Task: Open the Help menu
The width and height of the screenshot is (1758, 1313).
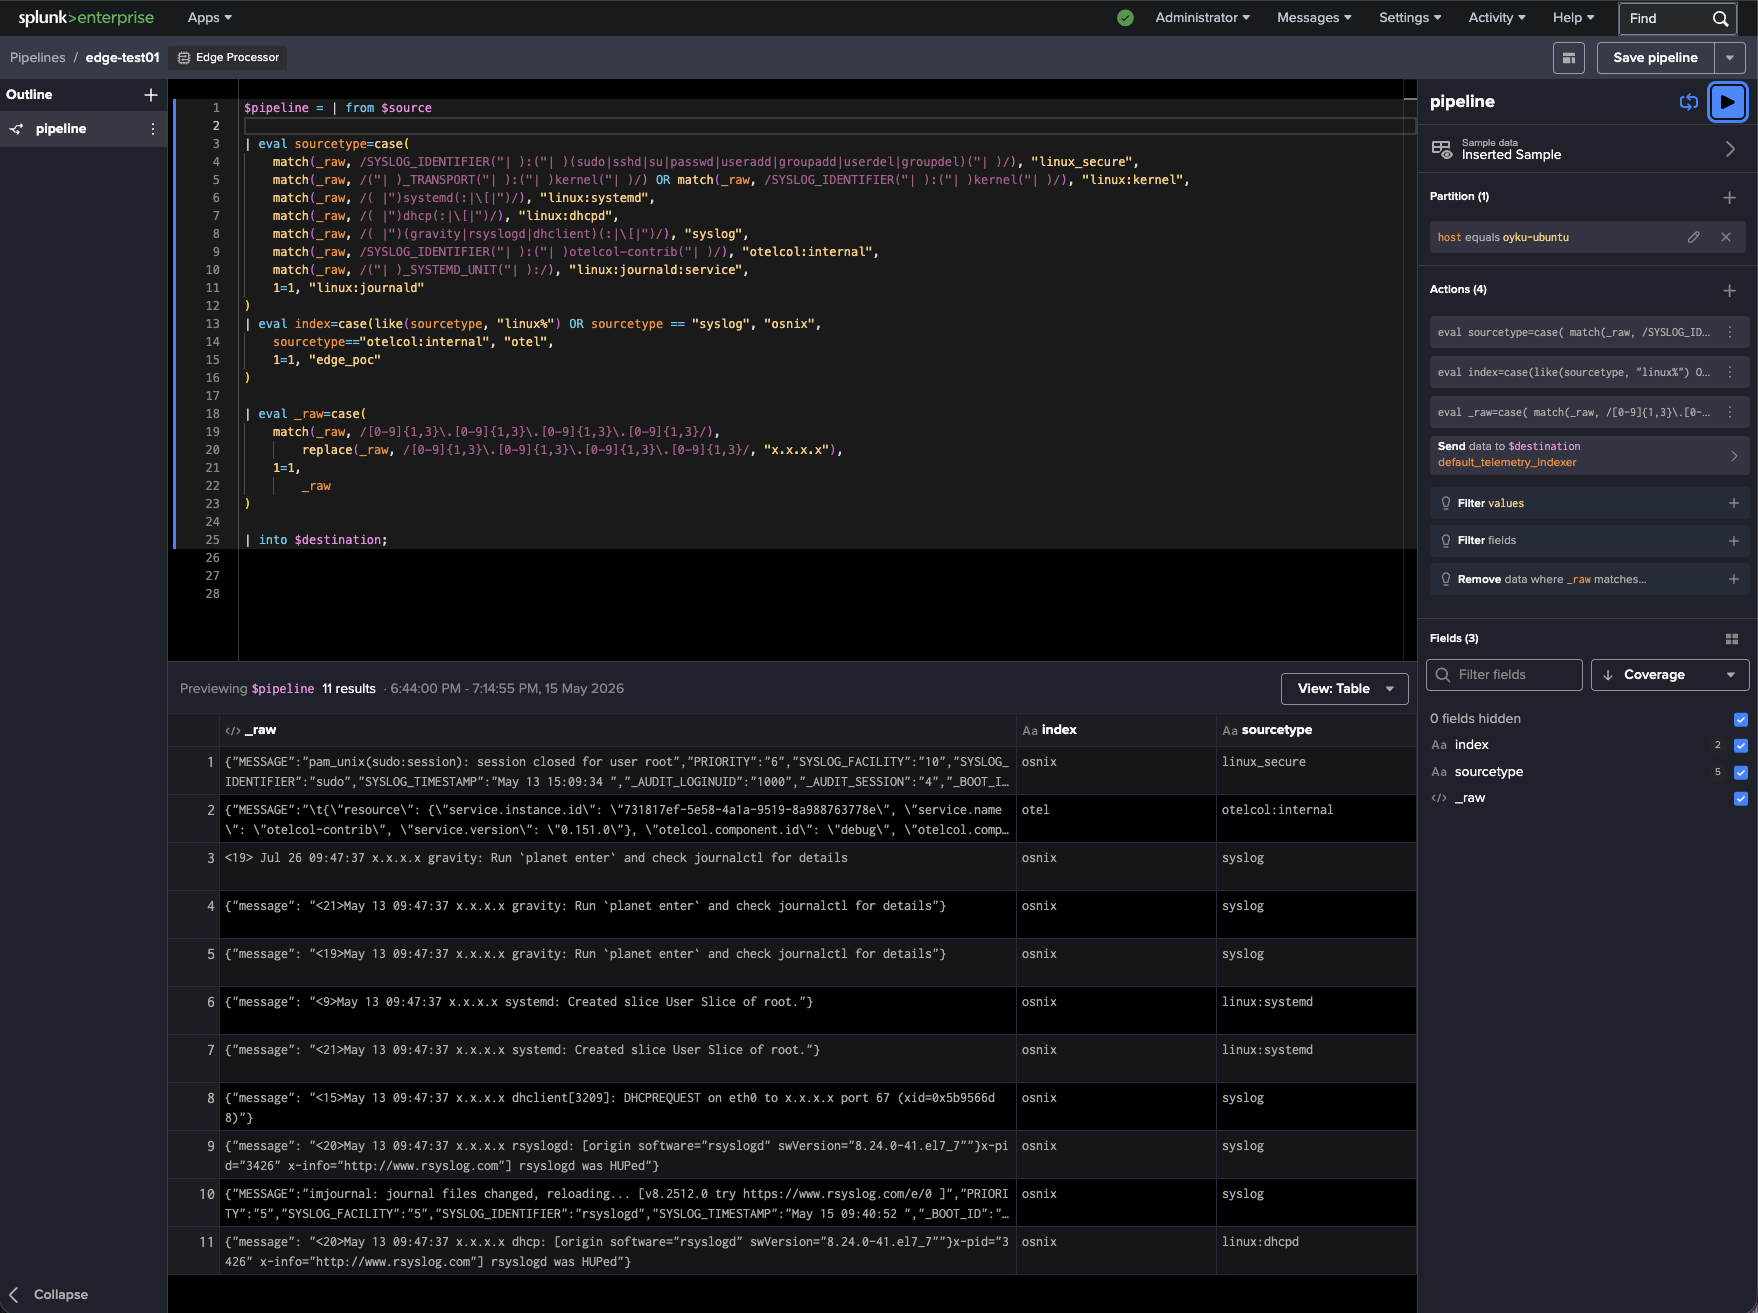Action: [1574, 18]
